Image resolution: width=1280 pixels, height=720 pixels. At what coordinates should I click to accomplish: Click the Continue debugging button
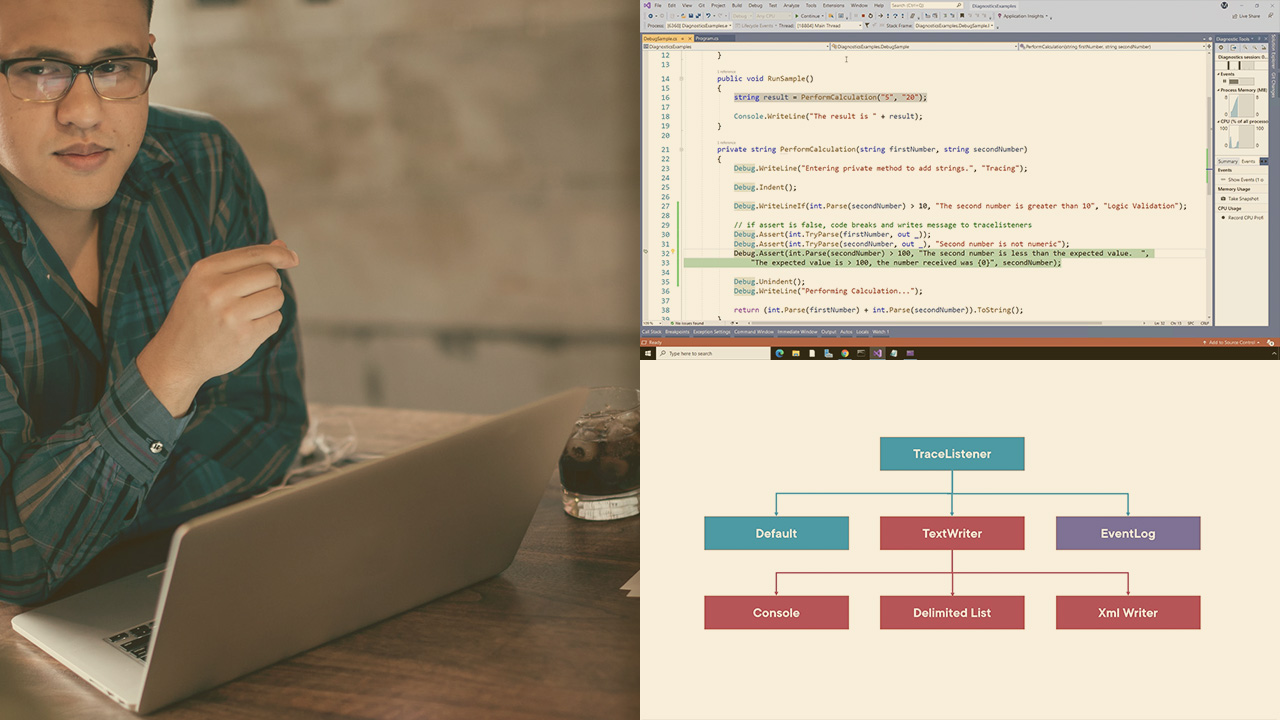[x=809, y=16]
